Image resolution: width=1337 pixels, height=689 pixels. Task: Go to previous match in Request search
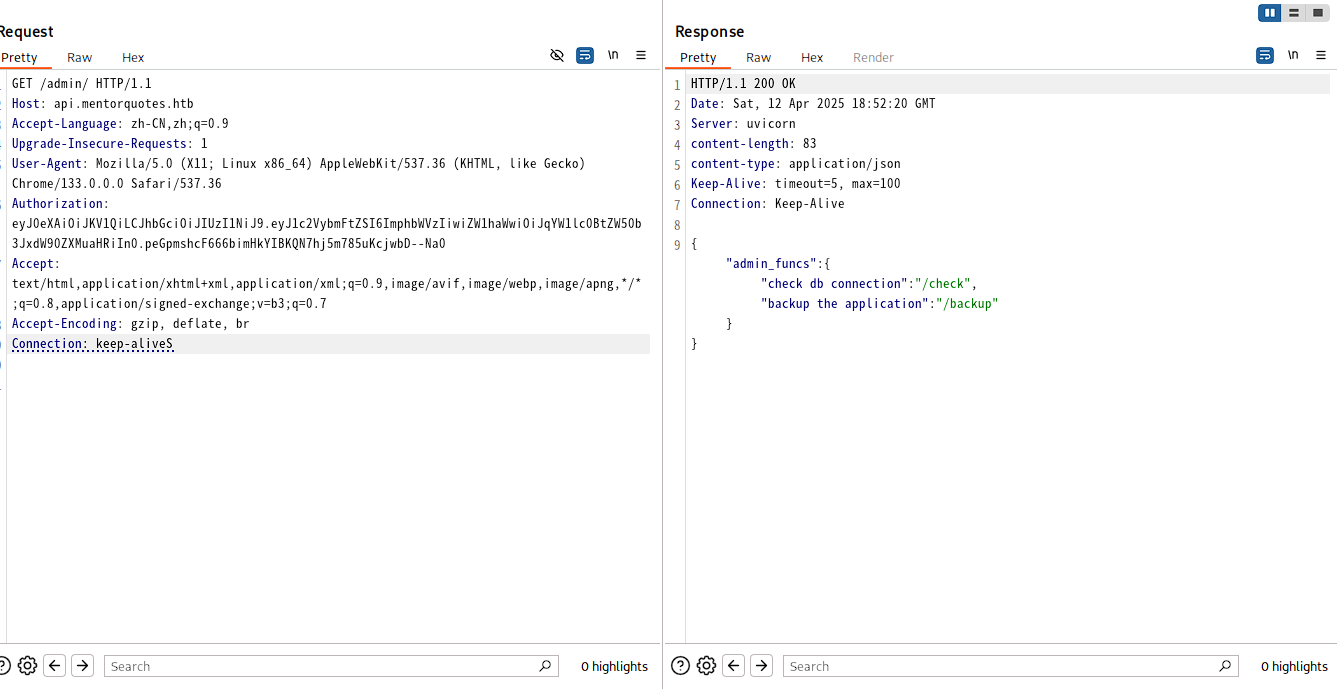click(x=55, y=666)
